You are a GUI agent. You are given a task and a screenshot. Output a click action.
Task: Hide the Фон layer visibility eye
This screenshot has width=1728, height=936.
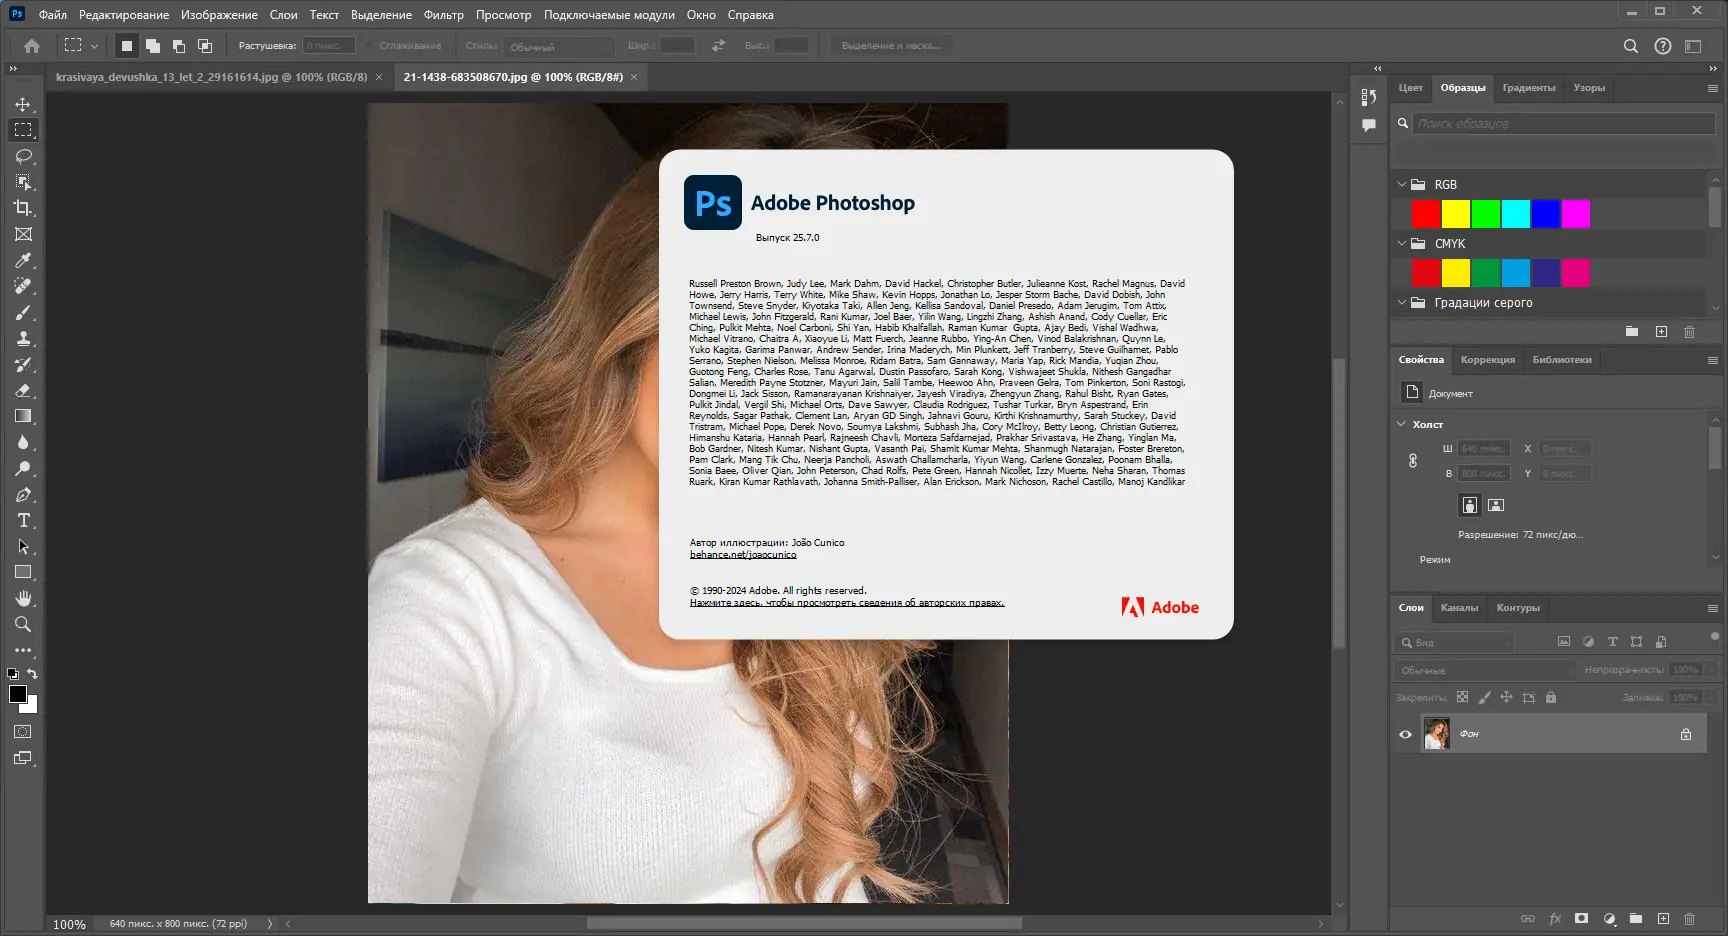click(x=1405, y=734)
